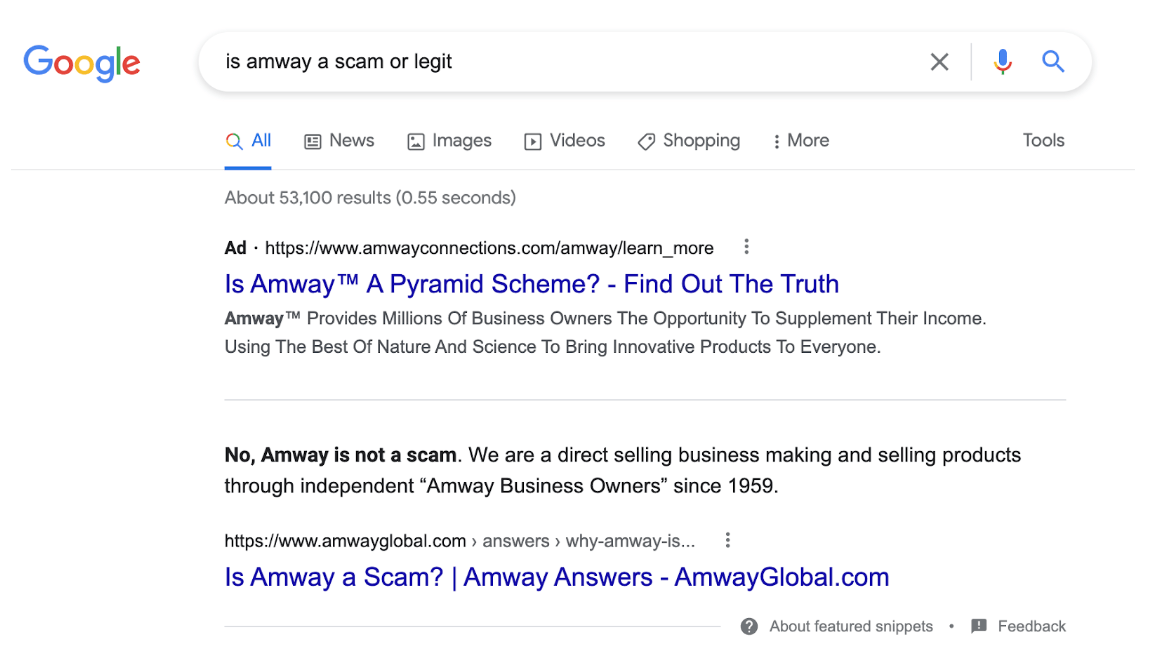This screenshot has height=650, width=1166.
Task: Expand the More search categories menu
Action: [800, 140]
